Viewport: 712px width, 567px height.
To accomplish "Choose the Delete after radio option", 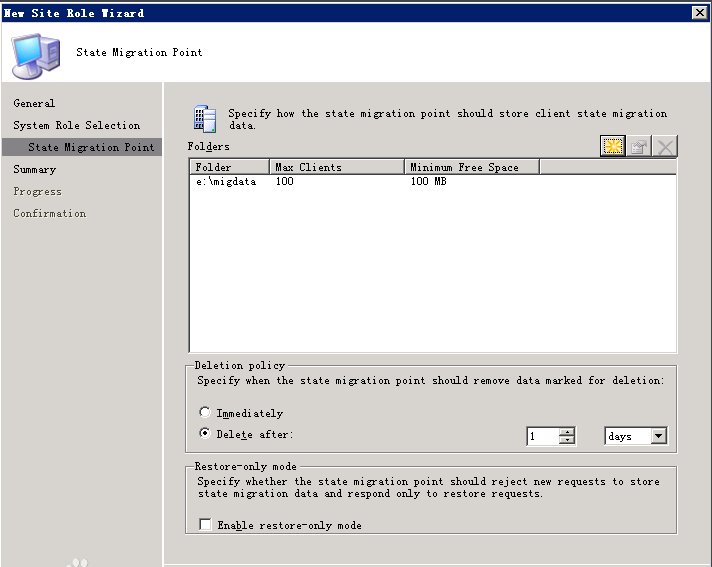I will pyautogui.click(x=205, y=434).
